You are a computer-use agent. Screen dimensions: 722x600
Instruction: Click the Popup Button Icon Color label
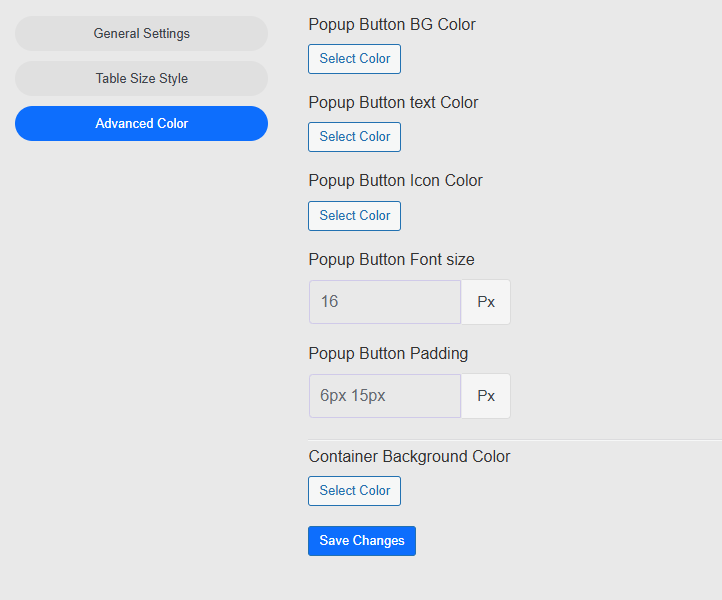[x=395, y=180]
